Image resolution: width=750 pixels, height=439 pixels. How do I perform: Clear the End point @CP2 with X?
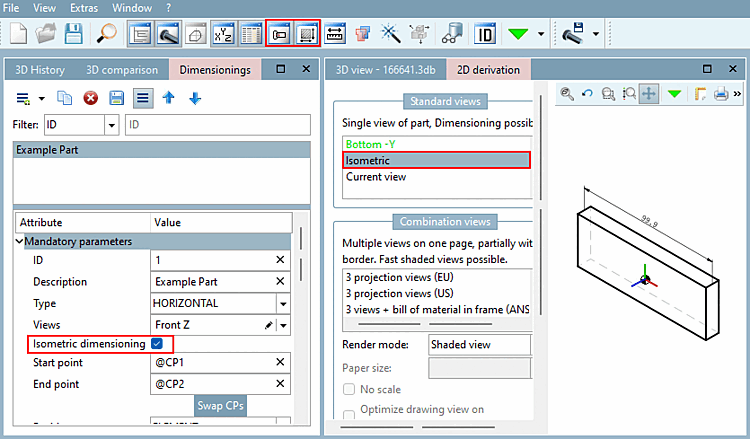(x=280, y=384)
